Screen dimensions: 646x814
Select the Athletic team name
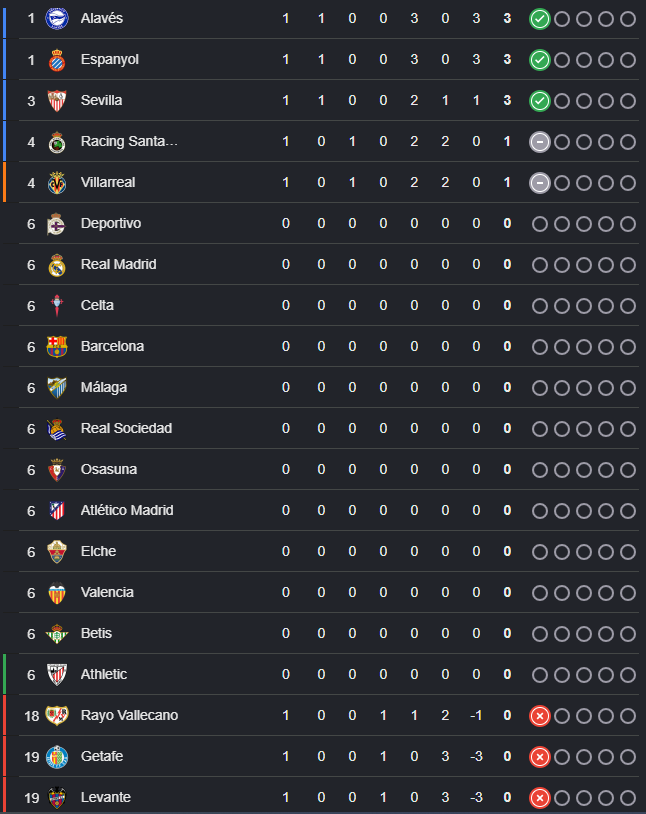pos(104,674)
